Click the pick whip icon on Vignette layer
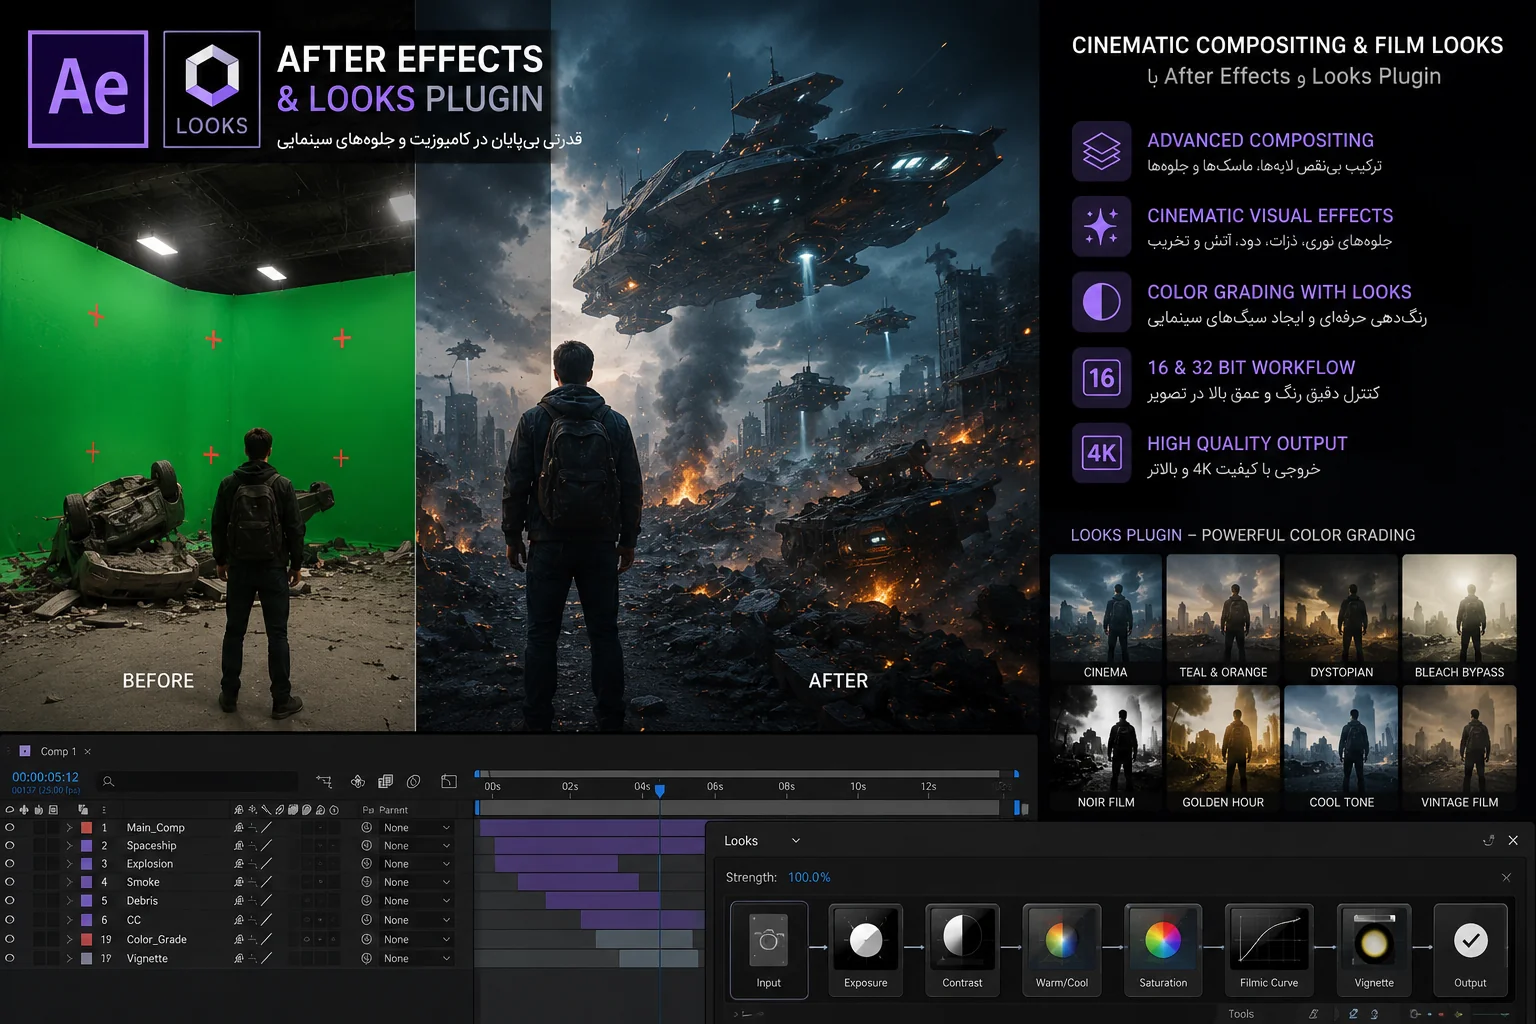Image resolution: width=1536 pixels, height=1024 pixels. [366, 959]
